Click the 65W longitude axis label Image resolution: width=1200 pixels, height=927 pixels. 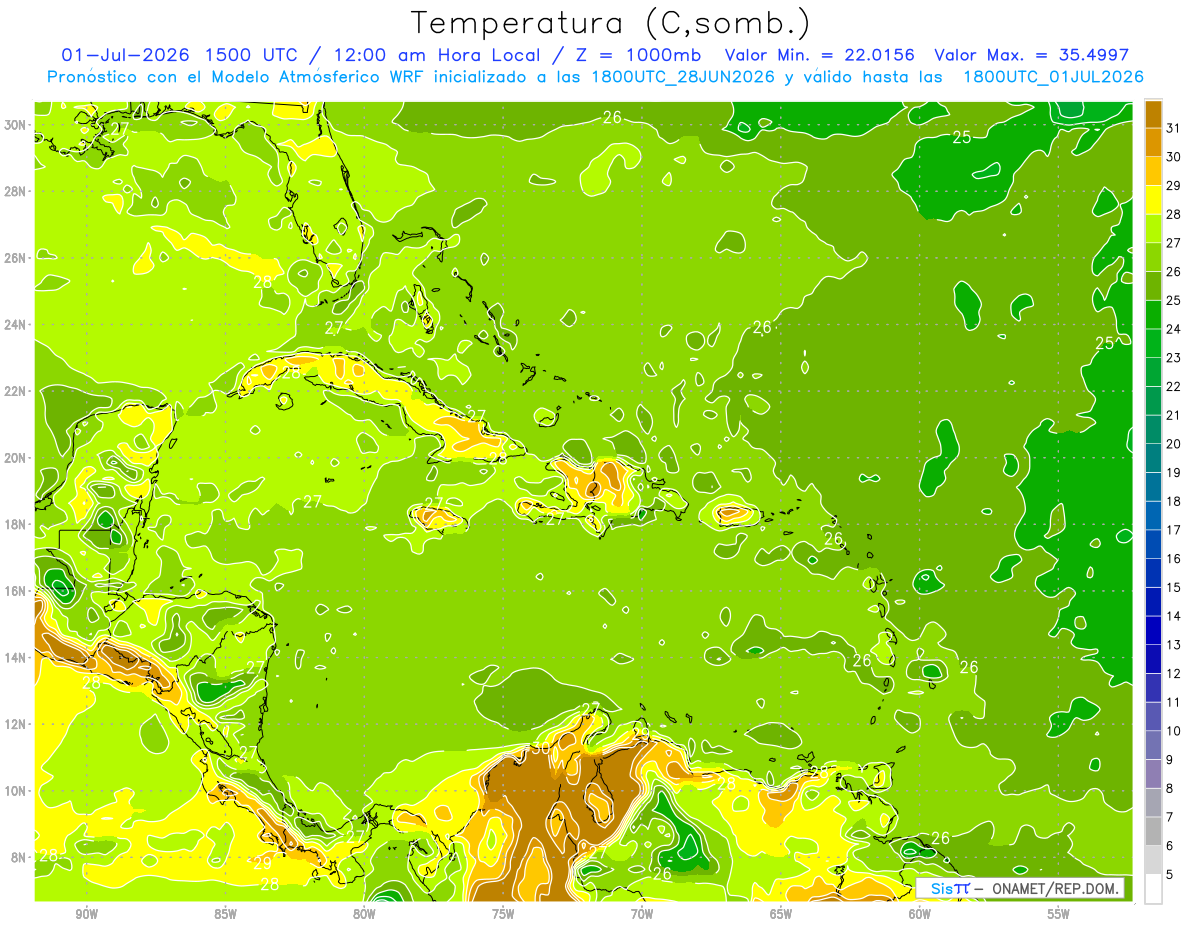point(781,914)
